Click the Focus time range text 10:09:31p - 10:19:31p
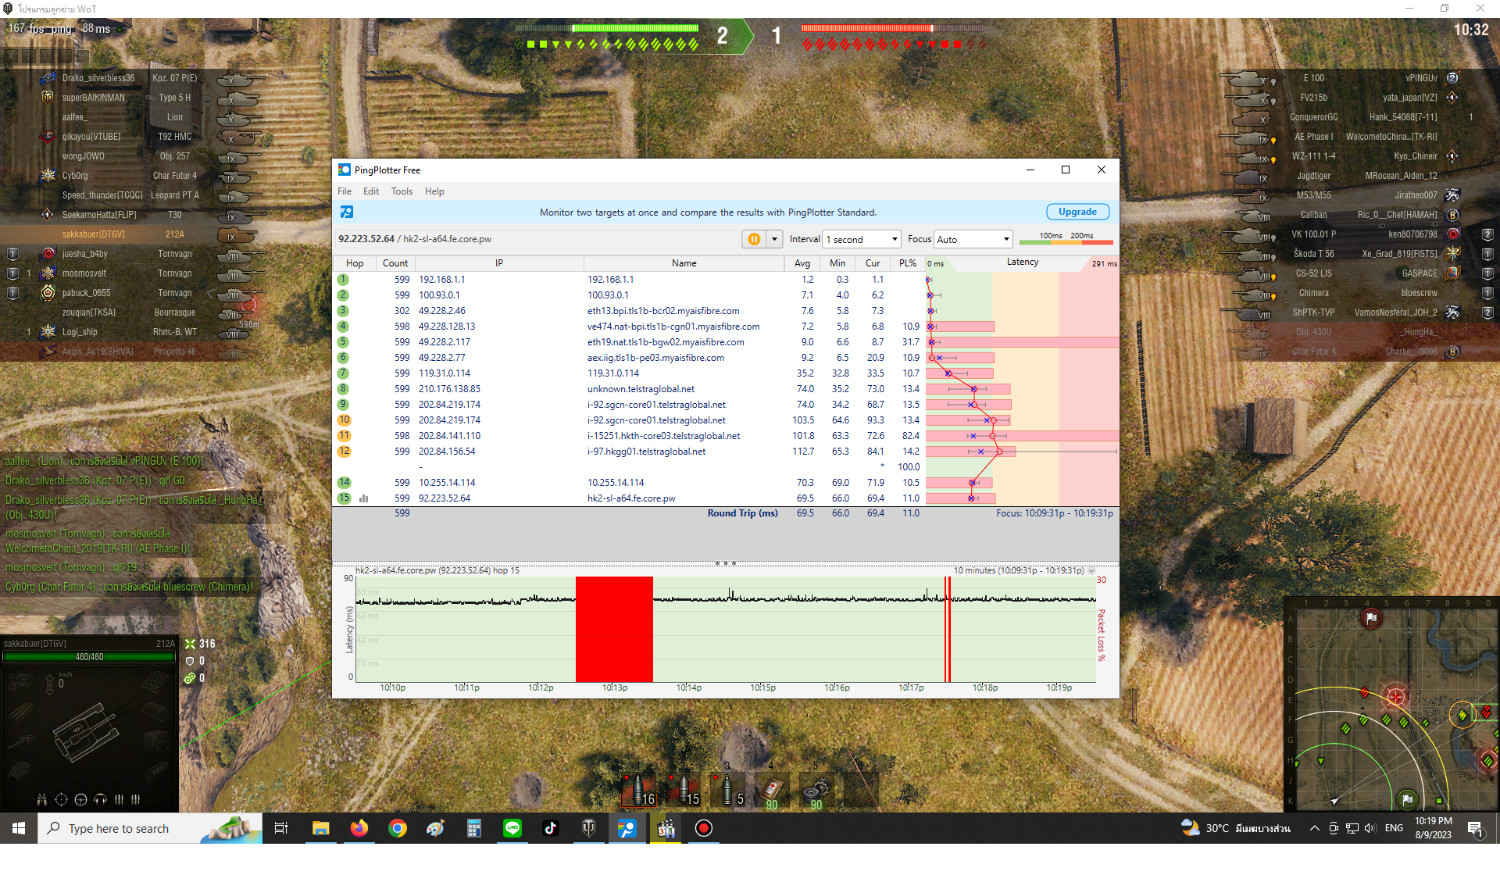The width and height of the screenshot is (1500, 877). click(1054, 513)
